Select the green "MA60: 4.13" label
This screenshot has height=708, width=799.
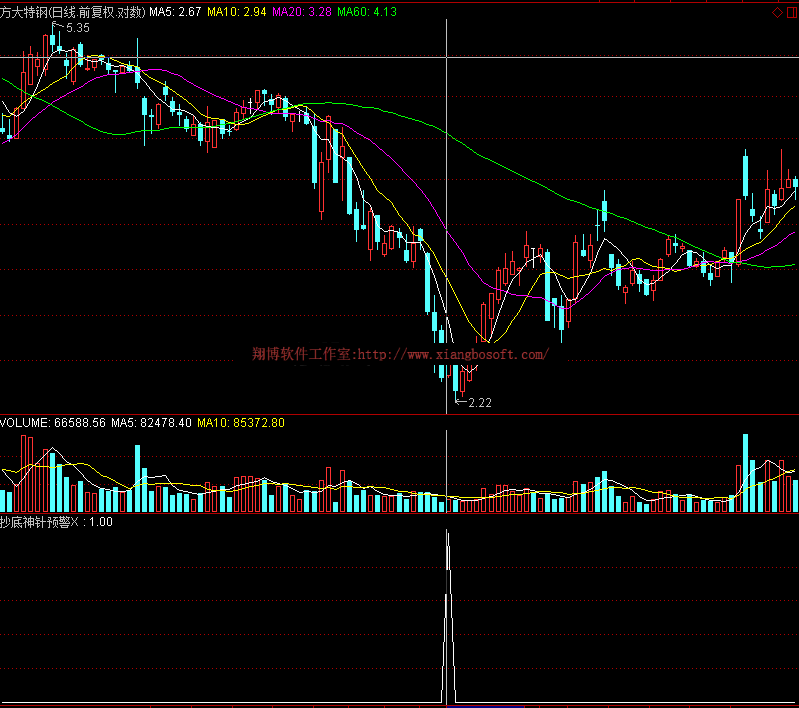point(367,12)
